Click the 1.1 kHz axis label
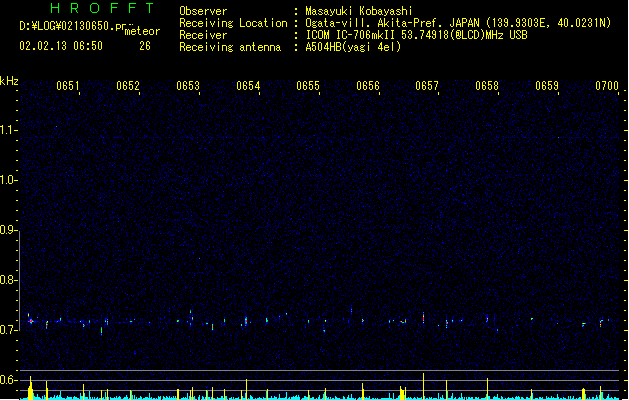 (8, 130)
